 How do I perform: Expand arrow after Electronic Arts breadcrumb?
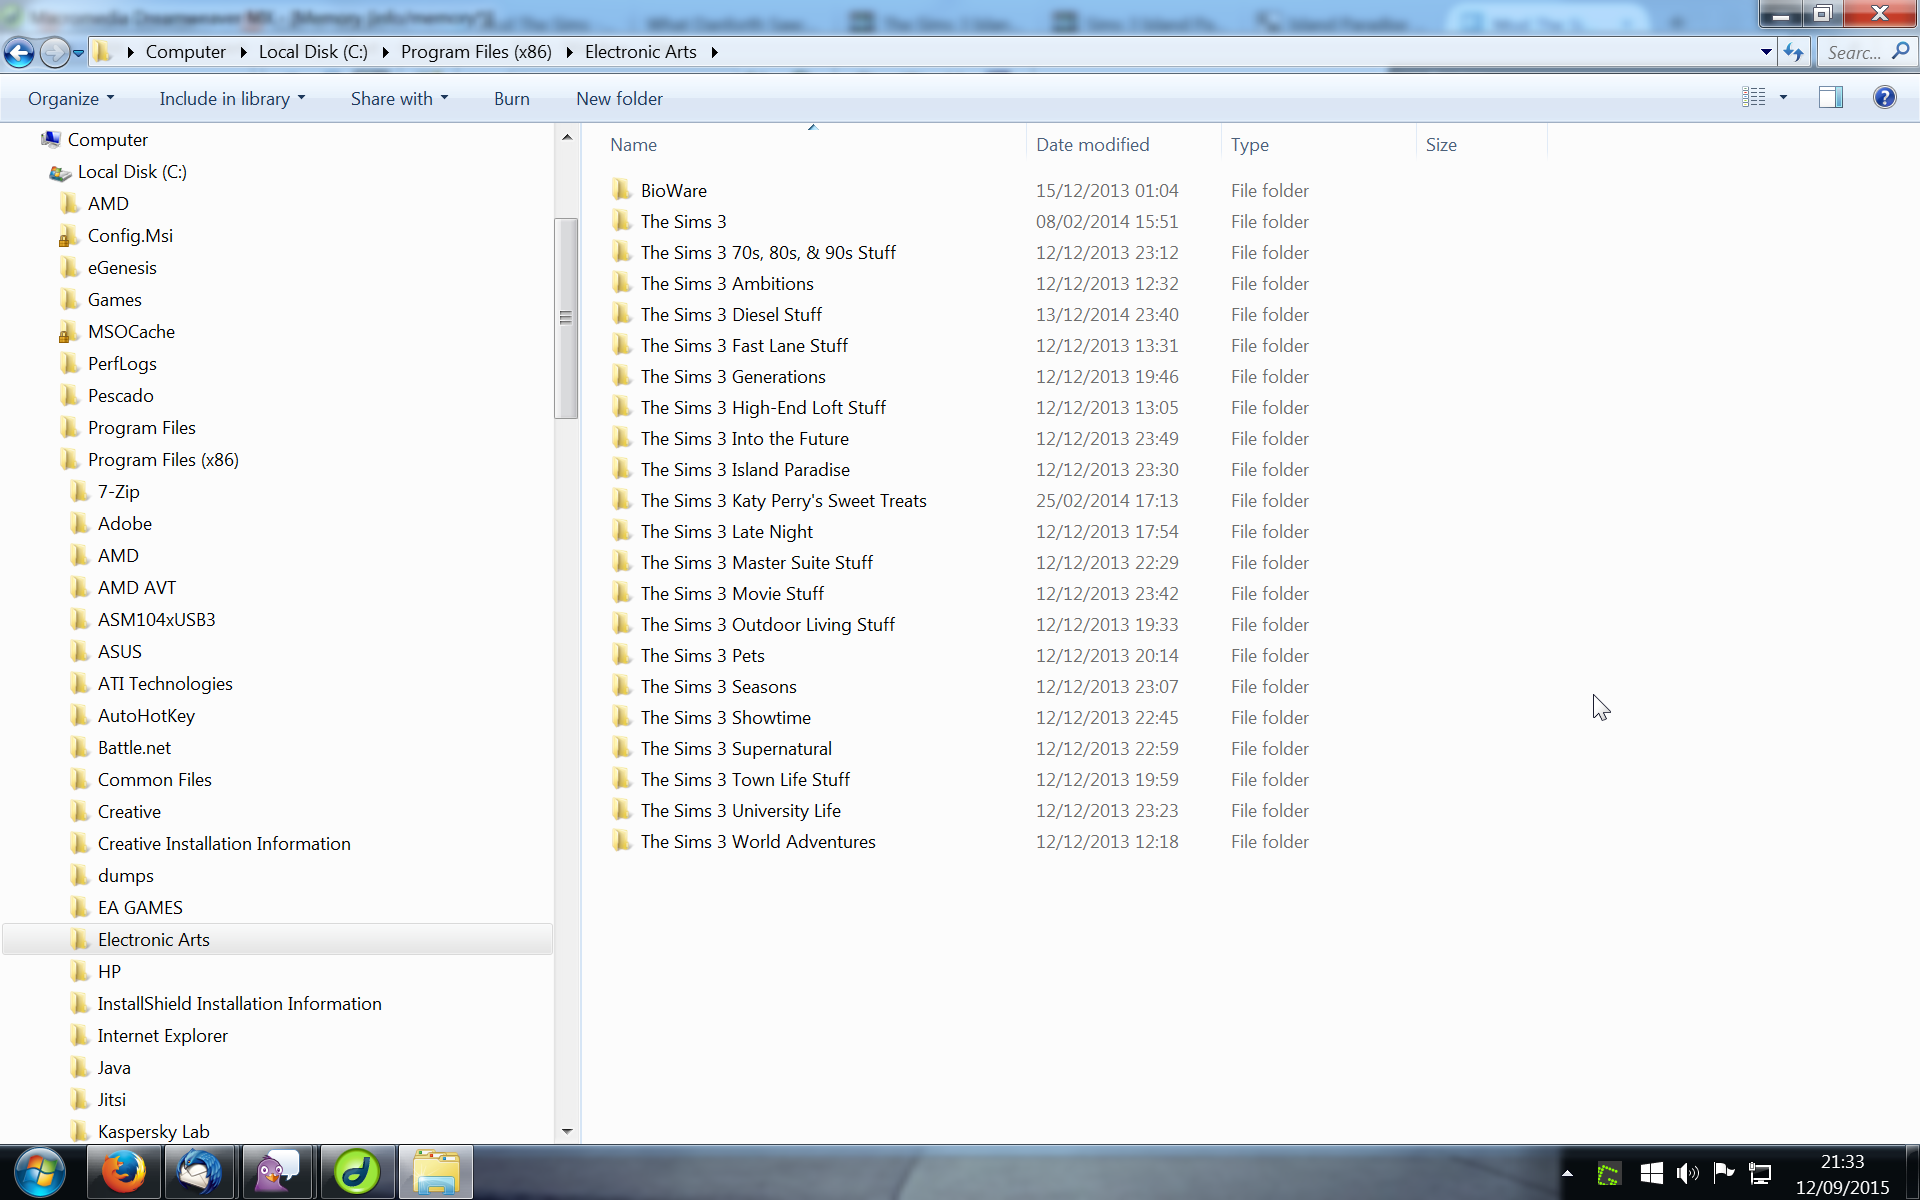[x=714, y=52]
